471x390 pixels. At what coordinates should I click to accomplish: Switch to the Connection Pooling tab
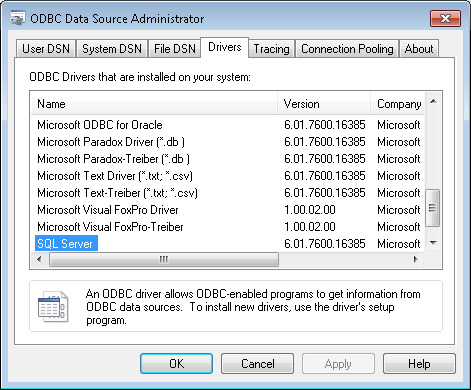coord(347,49)
